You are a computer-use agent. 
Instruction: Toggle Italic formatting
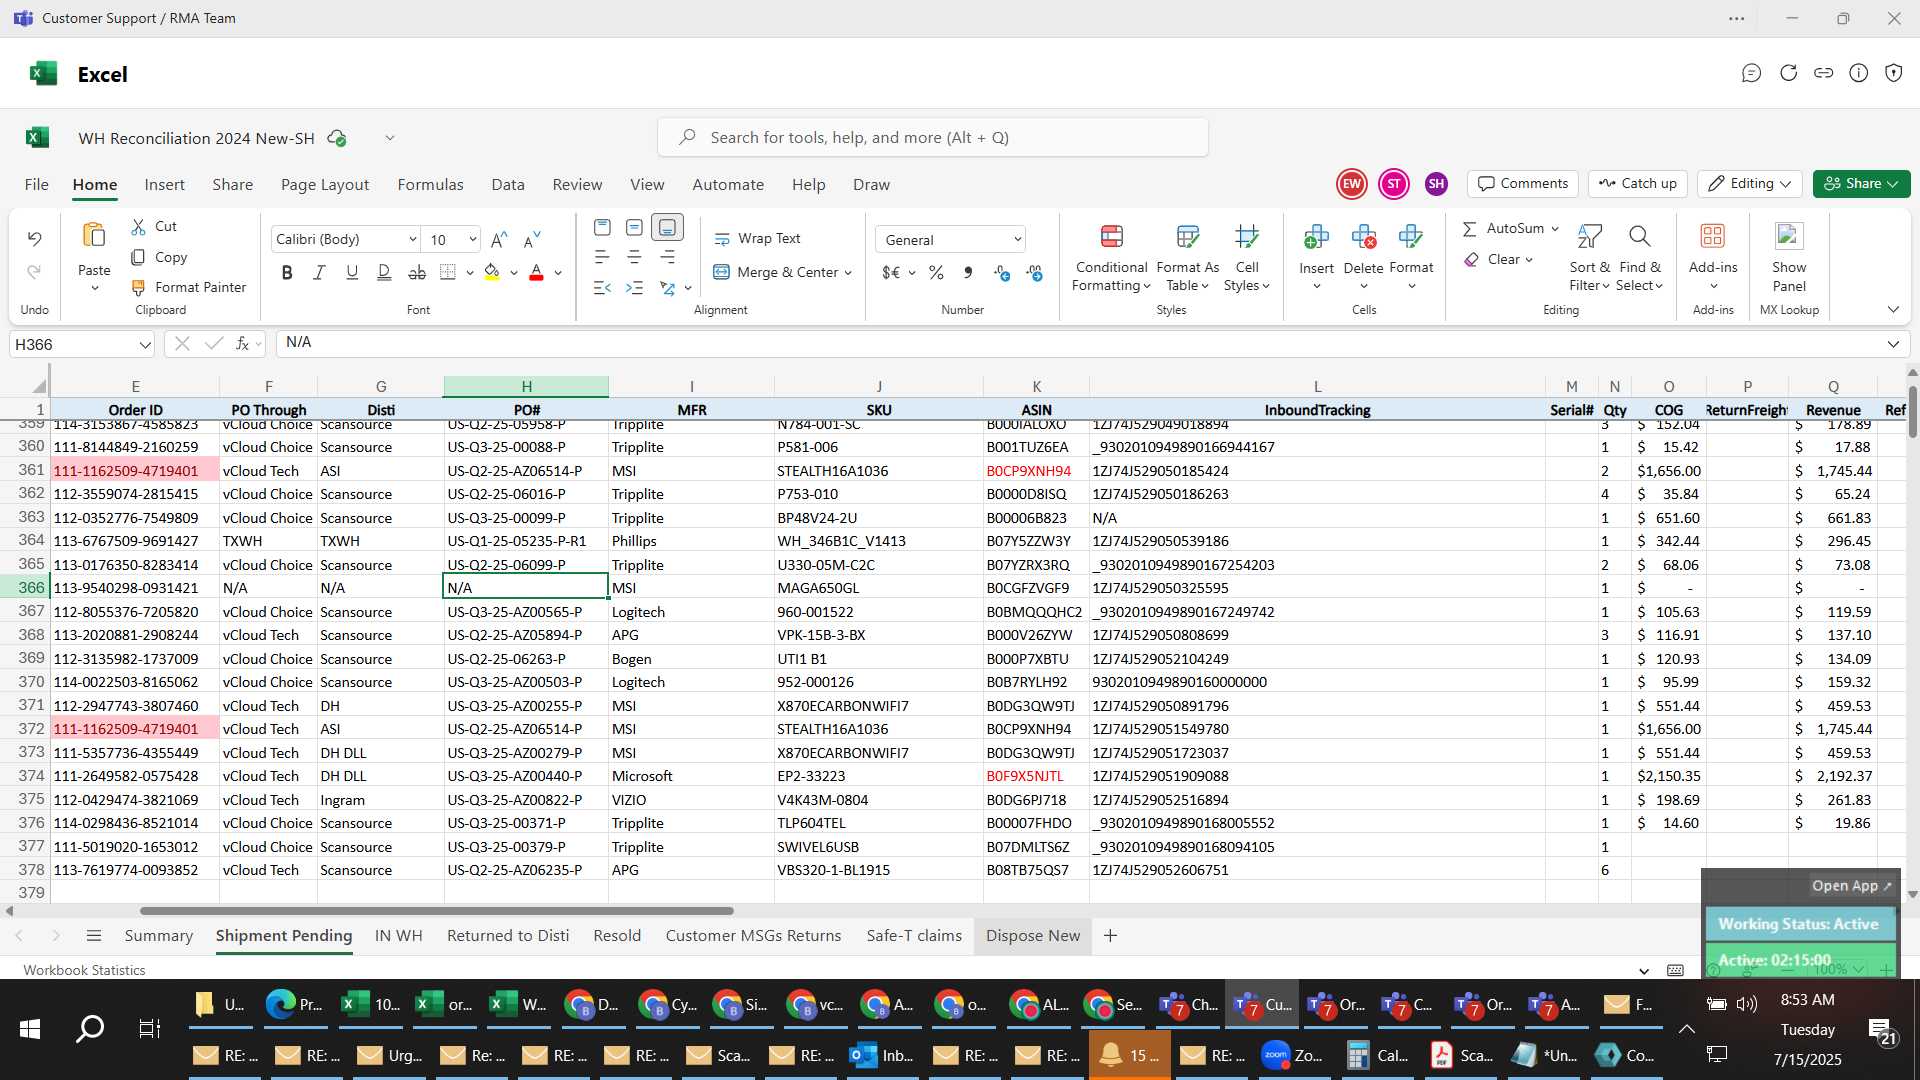pos(319,272)
